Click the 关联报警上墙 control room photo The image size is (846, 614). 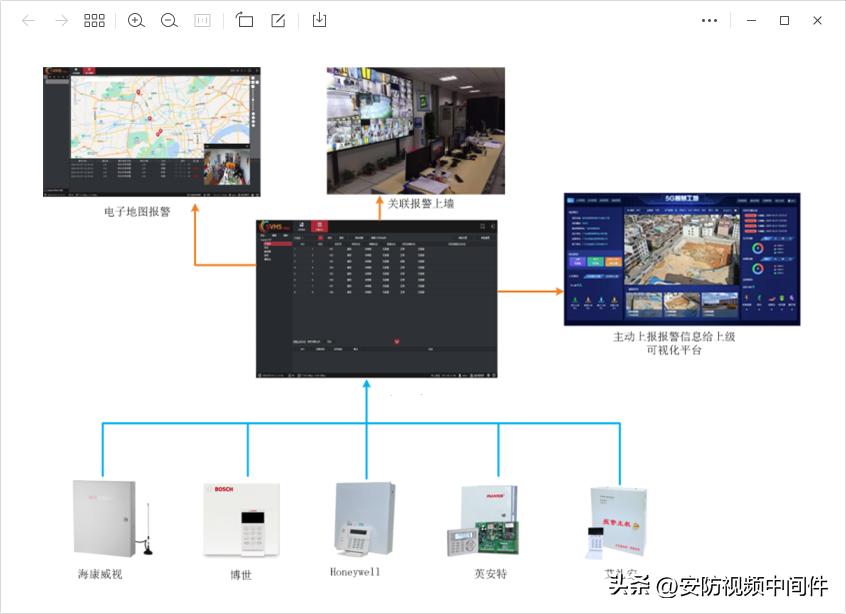click(414, 131)
